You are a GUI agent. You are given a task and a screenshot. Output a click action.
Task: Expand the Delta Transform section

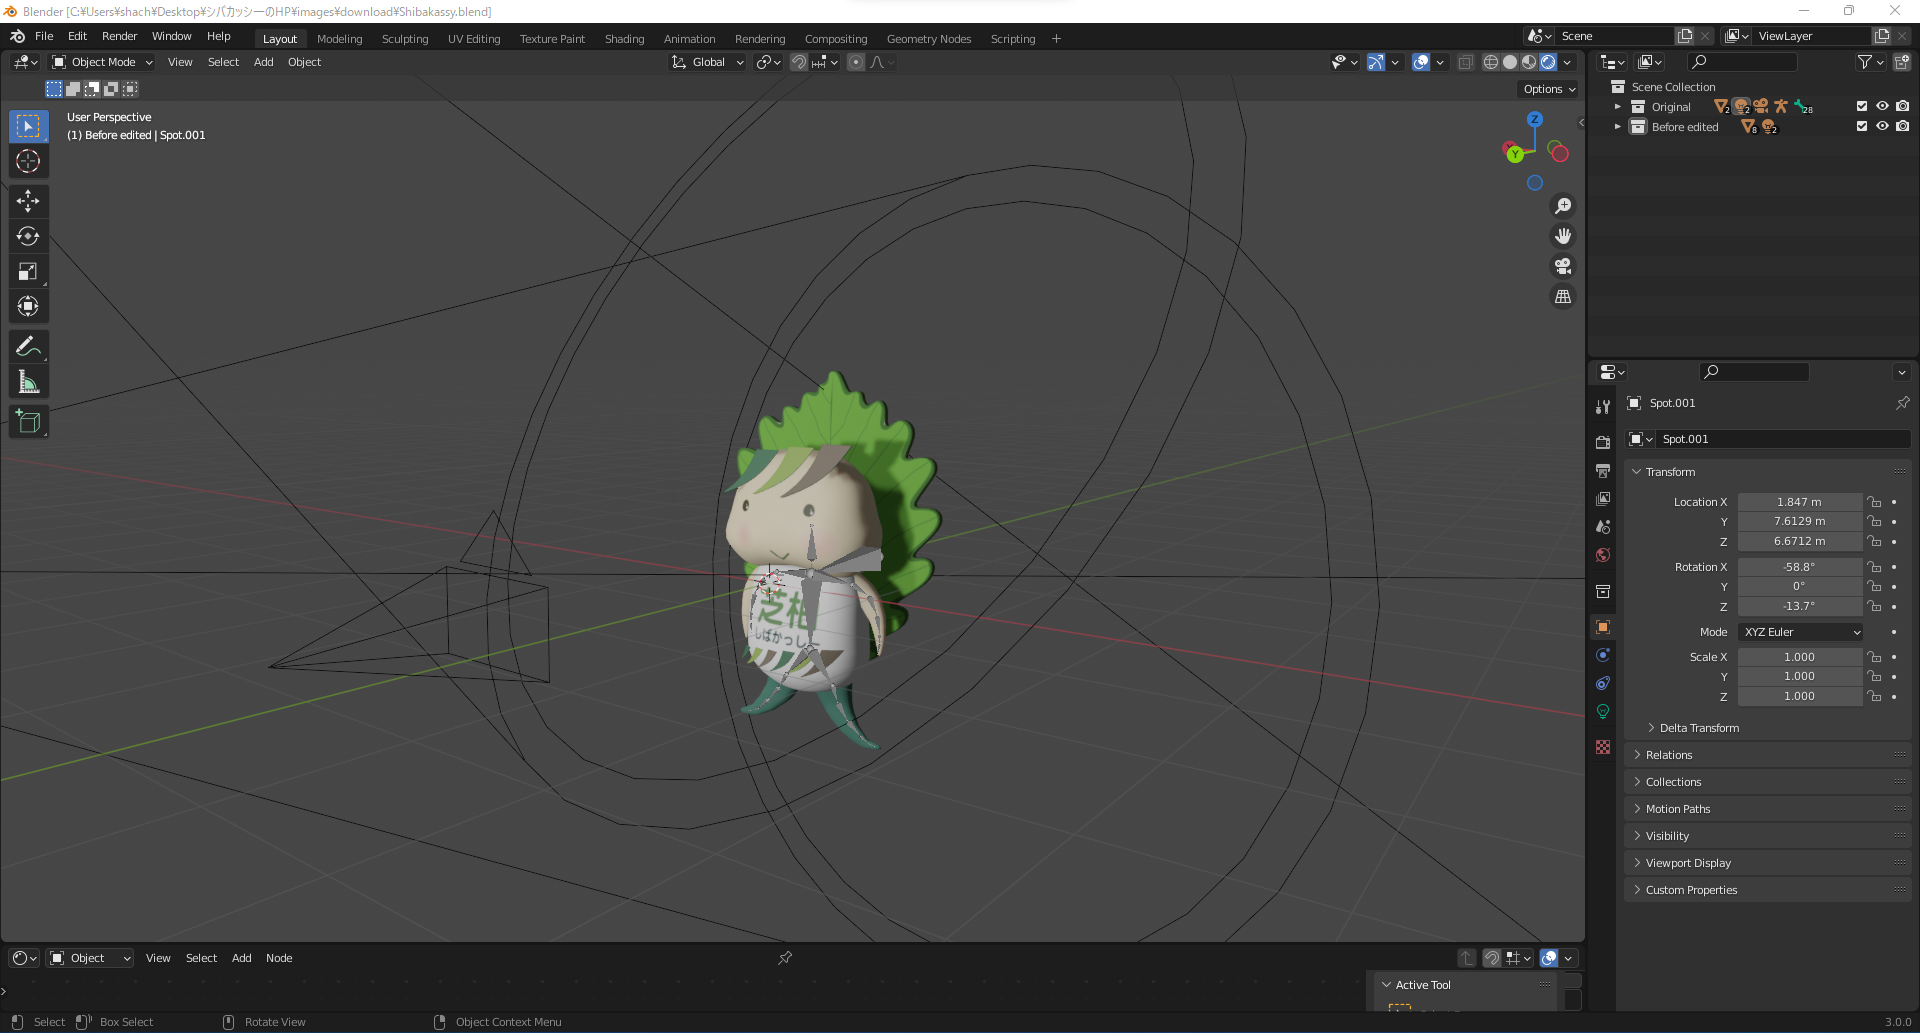pos(1699,728)
